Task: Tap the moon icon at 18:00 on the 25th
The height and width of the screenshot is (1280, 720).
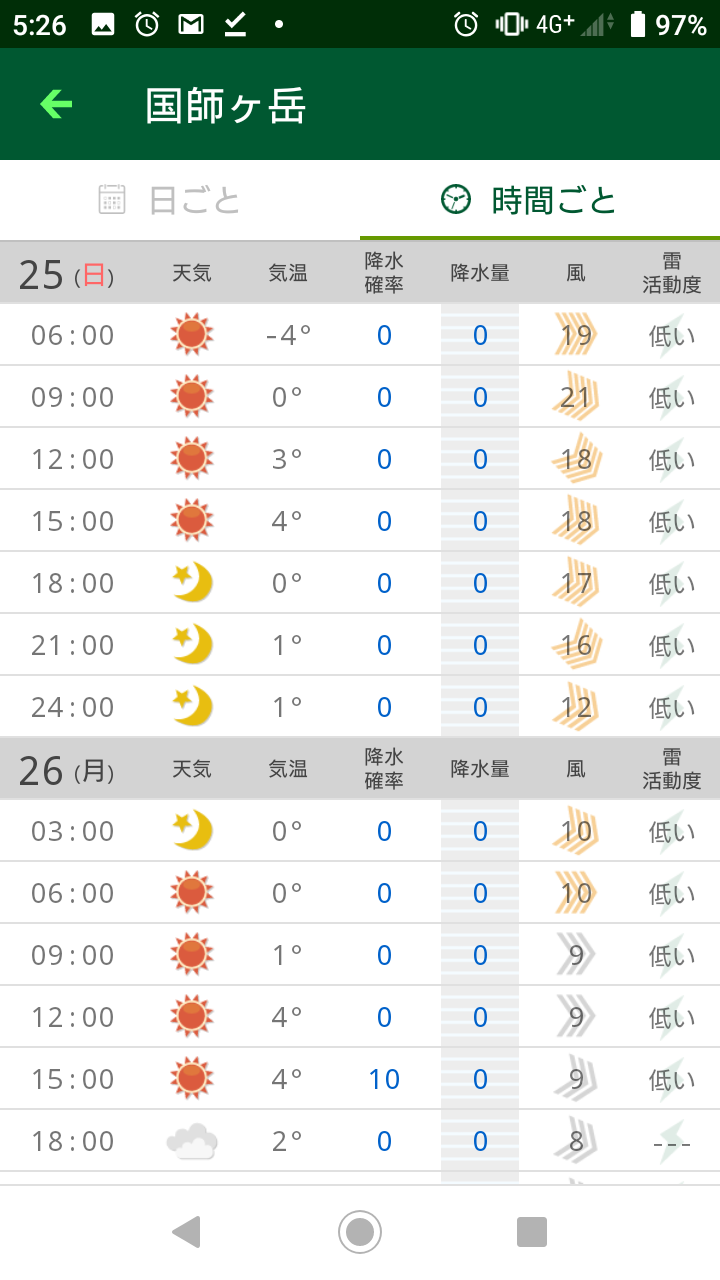Action: coord(192,583)
